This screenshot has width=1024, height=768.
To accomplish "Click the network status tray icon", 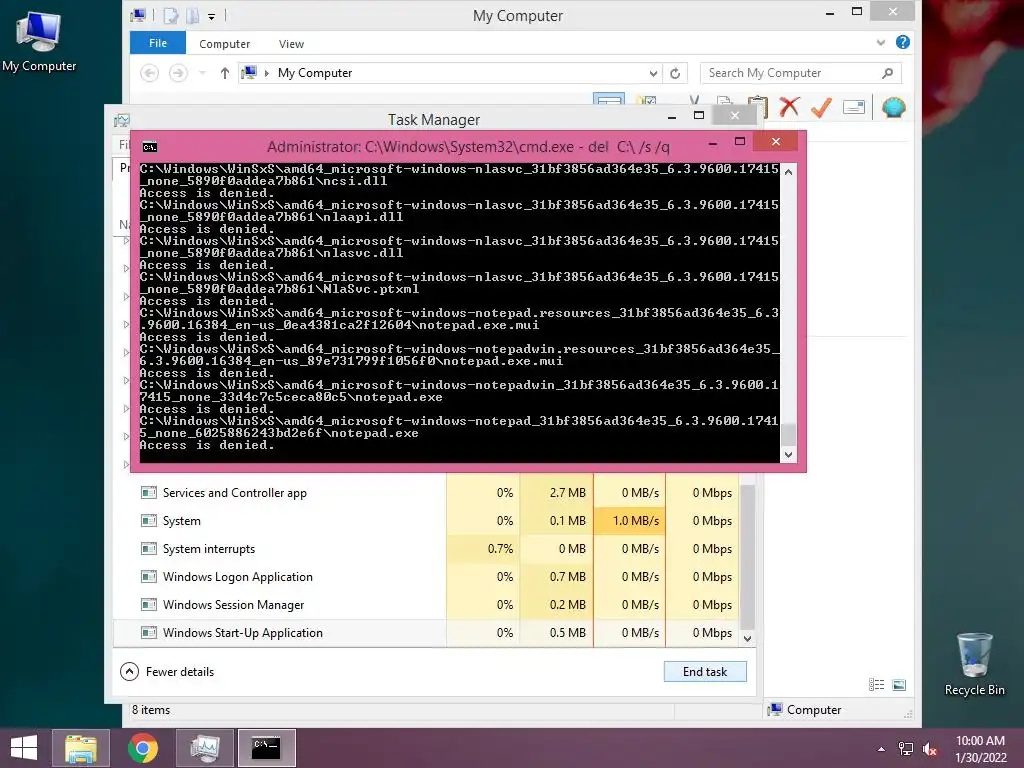I will pyautogui.click(x=906, y=749).
